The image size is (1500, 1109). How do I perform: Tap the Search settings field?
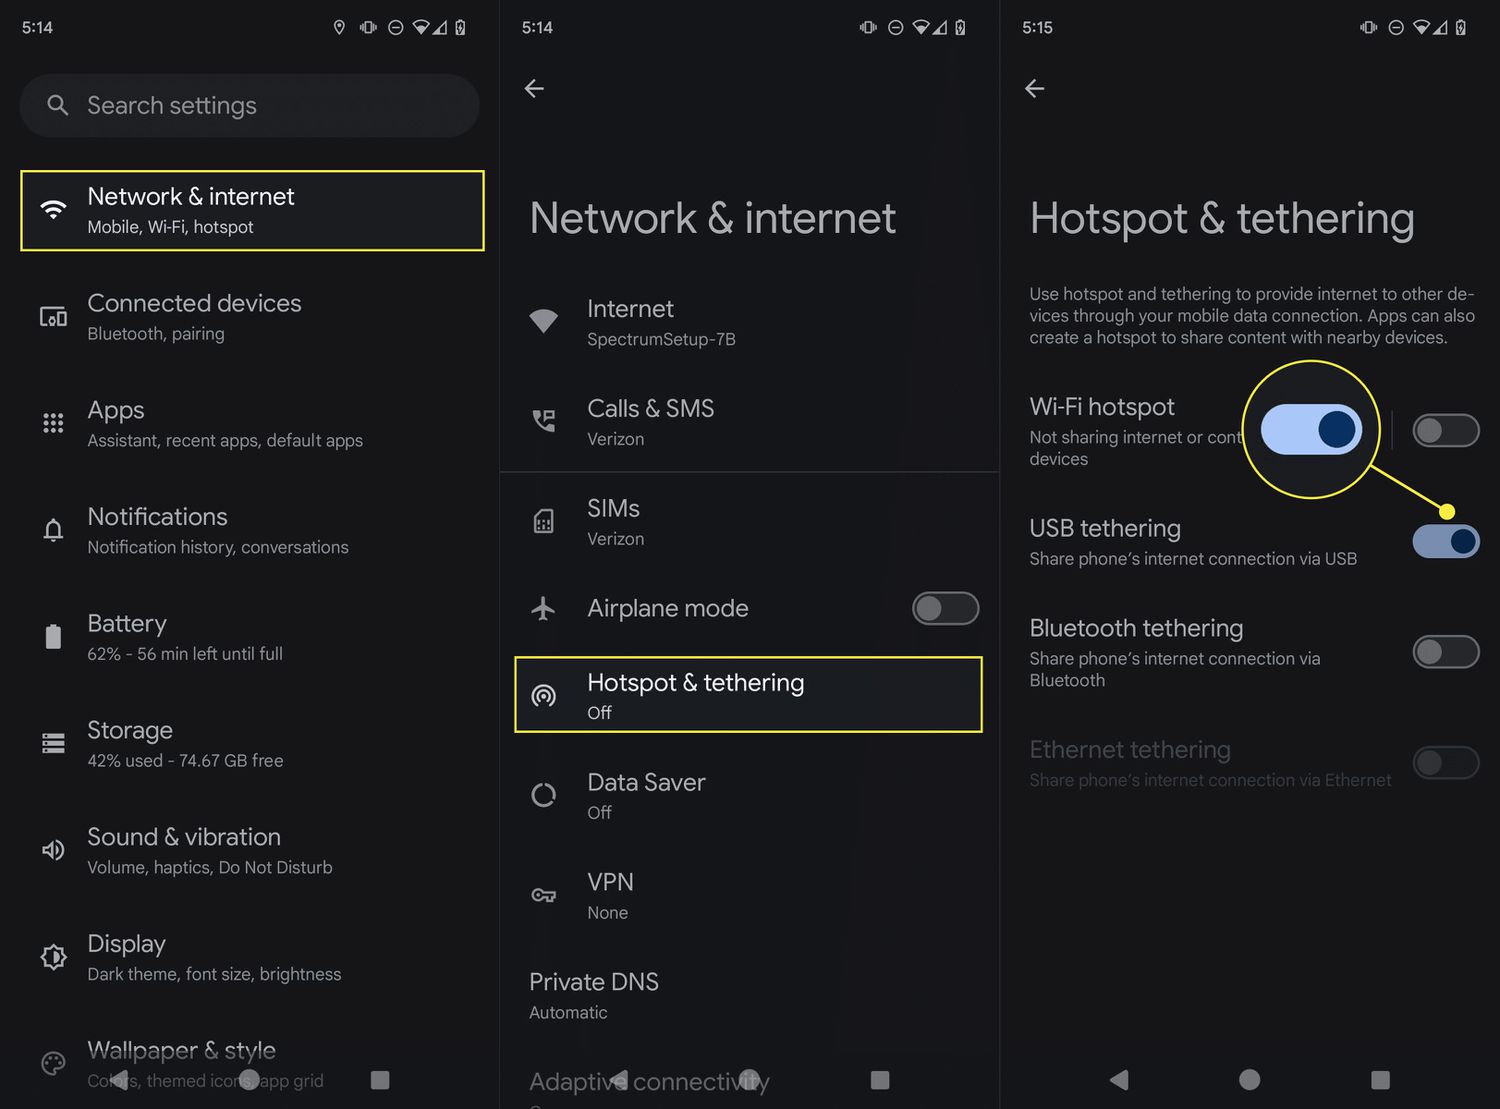click(250, 105)
